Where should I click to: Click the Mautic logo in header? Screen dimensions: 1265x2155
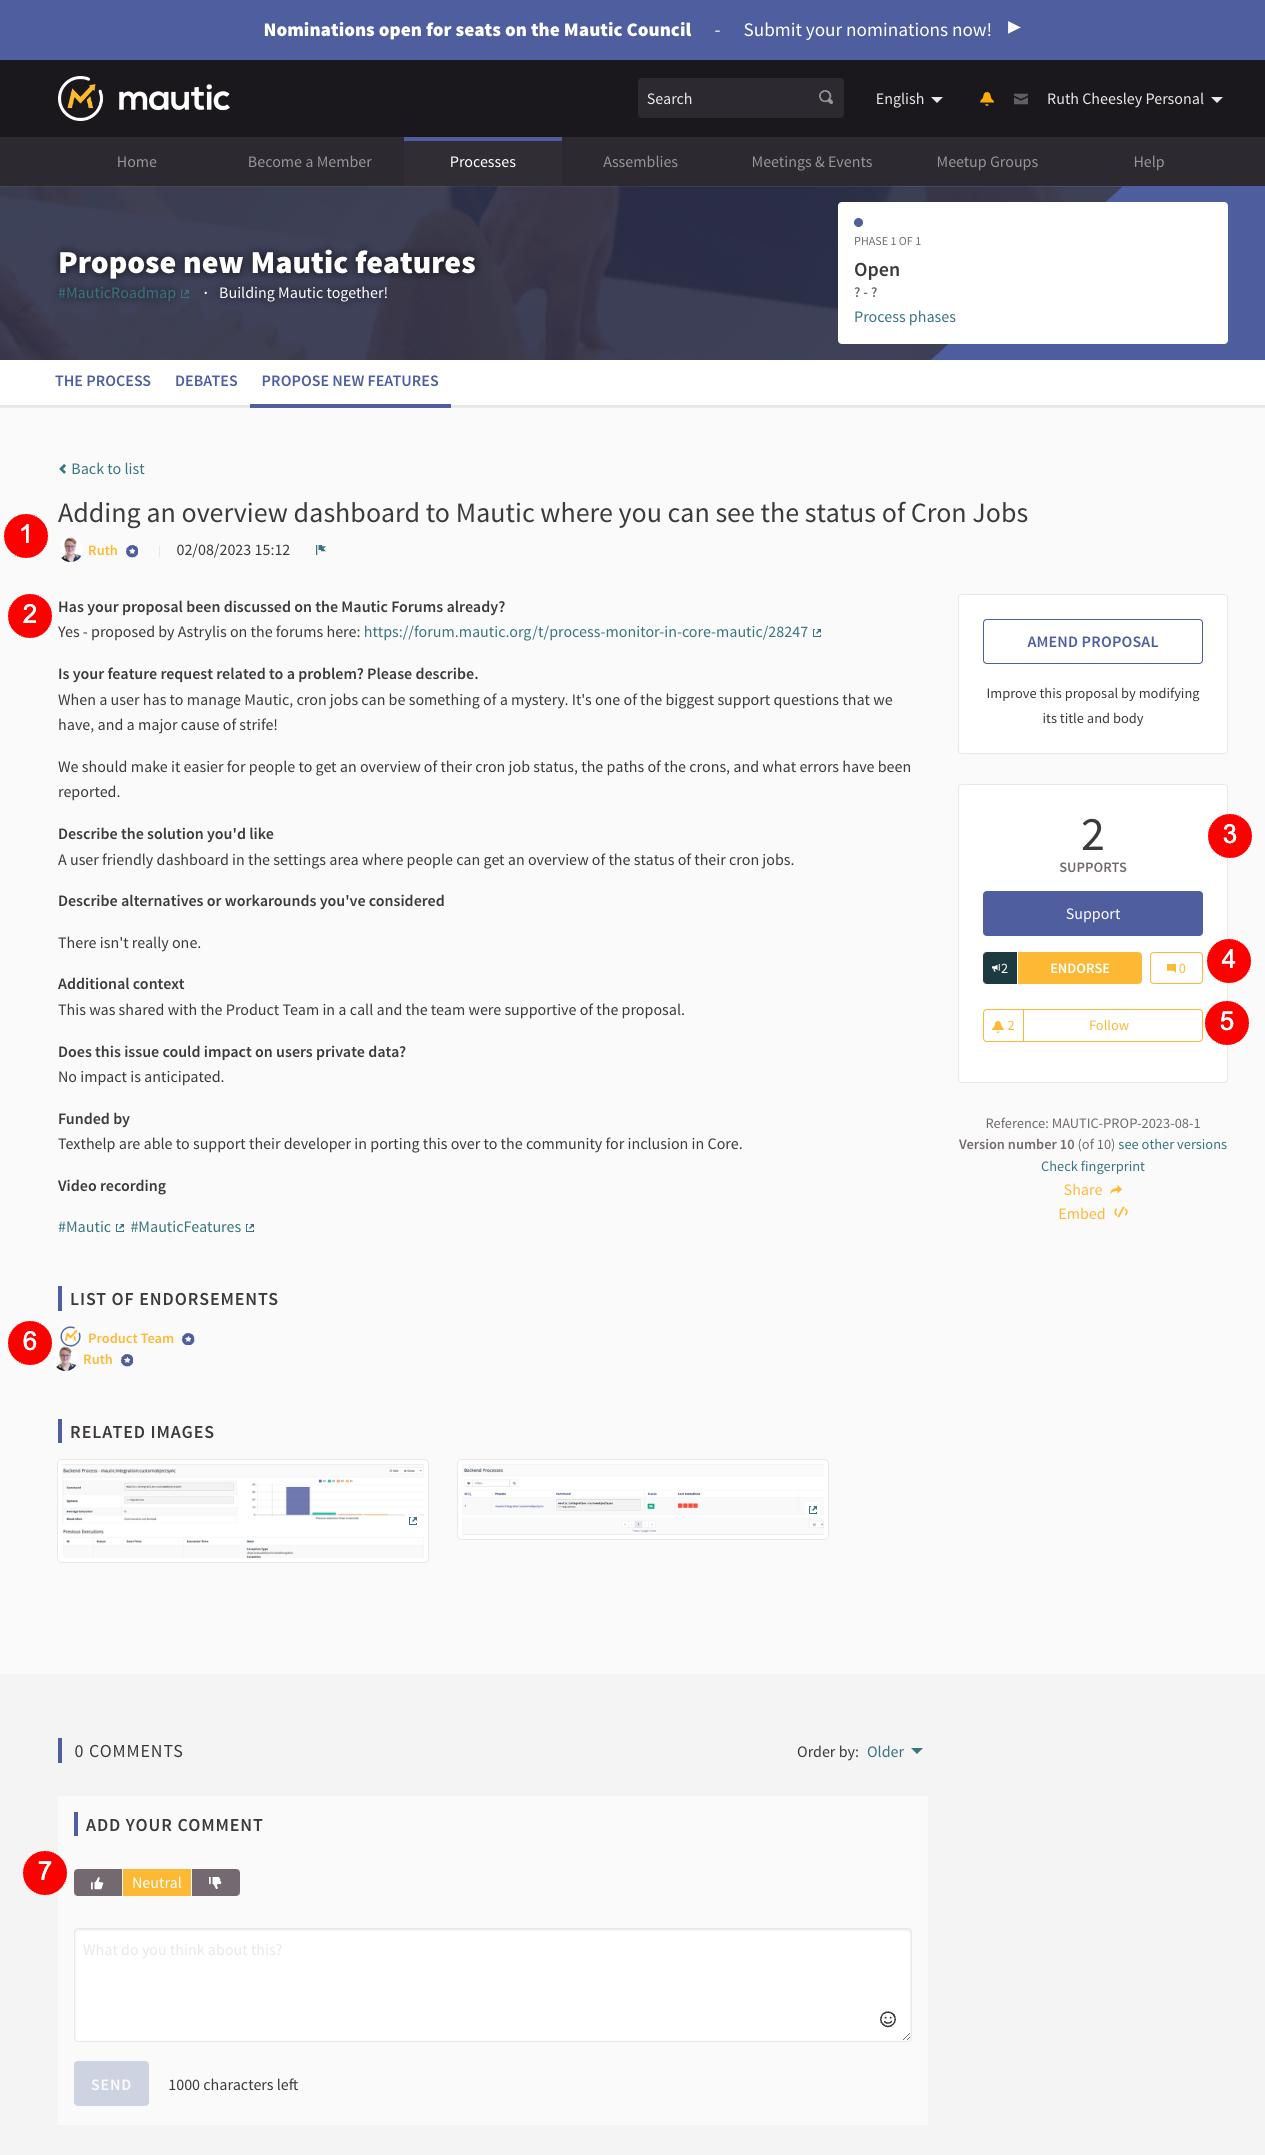tap(144, 98)
